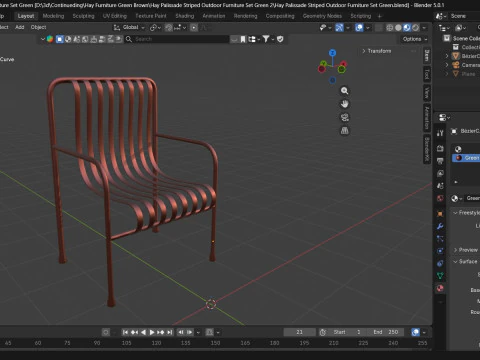Click the bookmark icon beside search
This screenshot has height=360, width=480.
pos(243,39)
